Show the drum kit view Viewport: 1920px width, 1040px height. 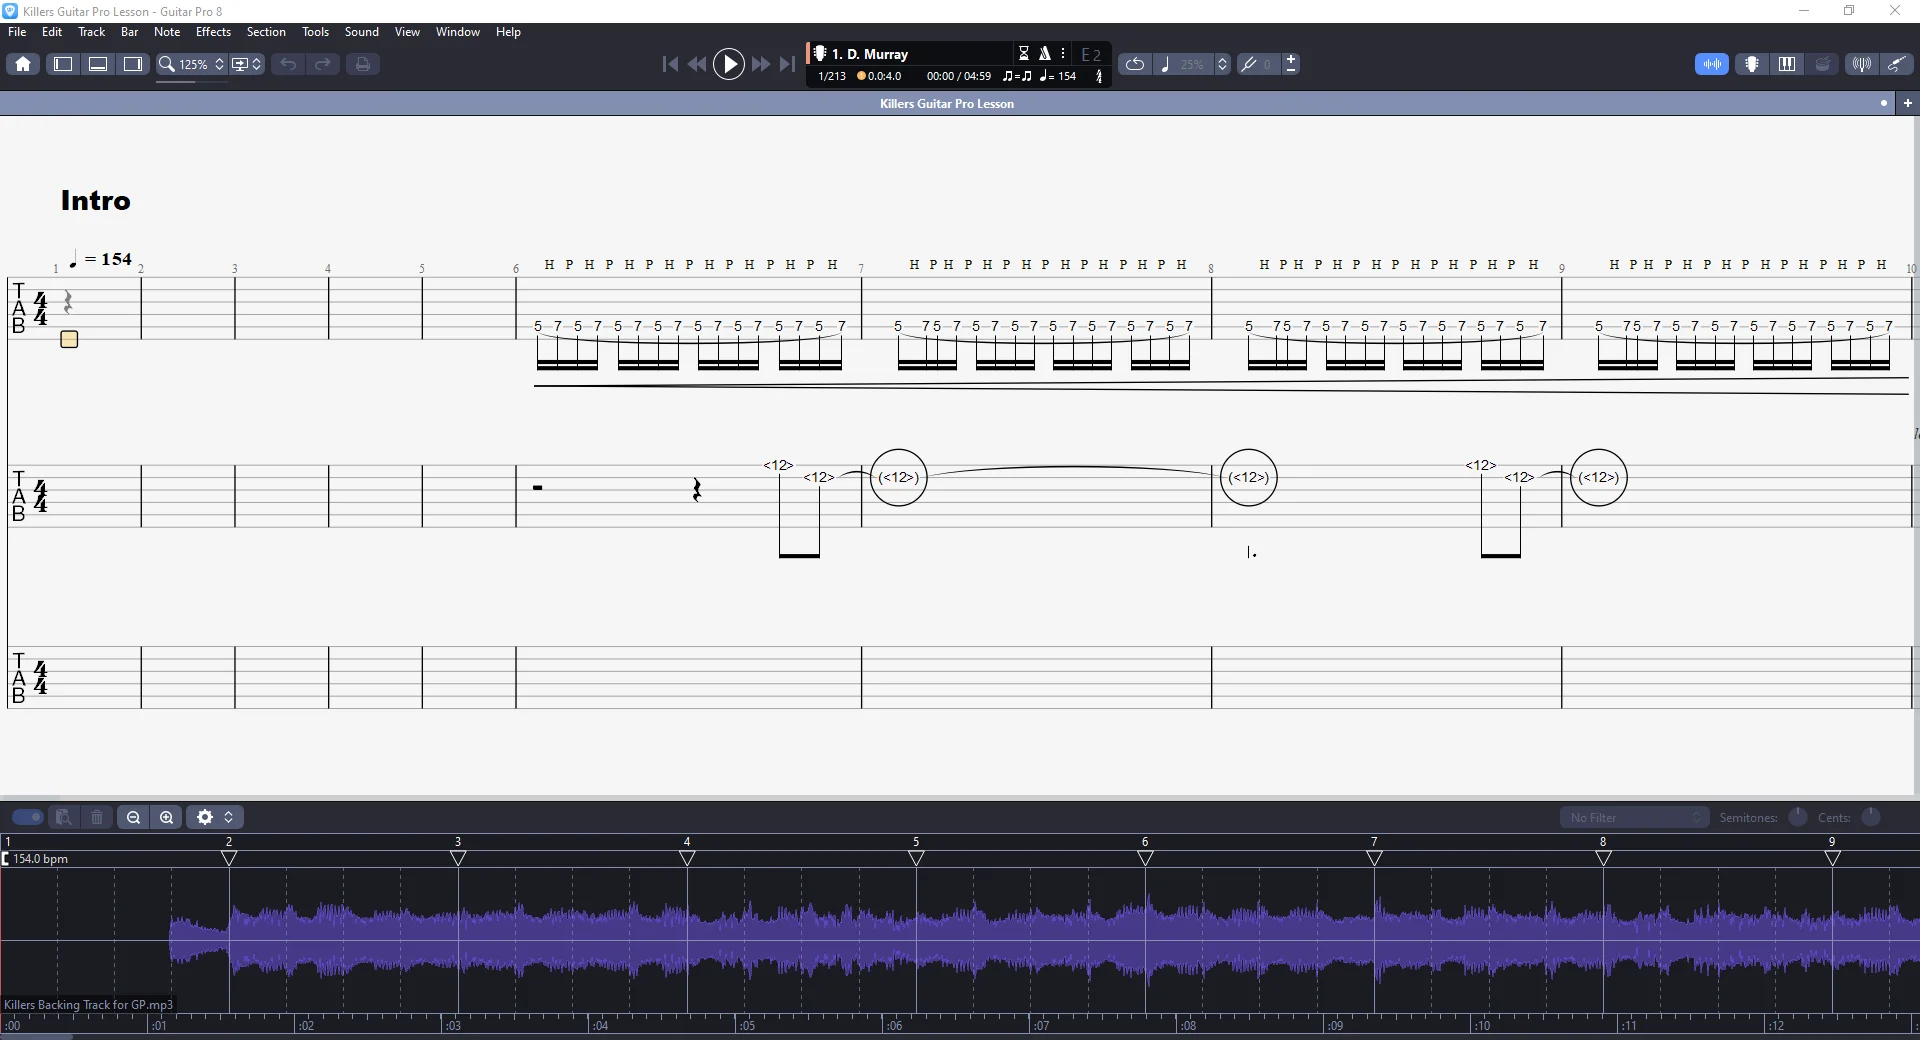(1823, 64)
